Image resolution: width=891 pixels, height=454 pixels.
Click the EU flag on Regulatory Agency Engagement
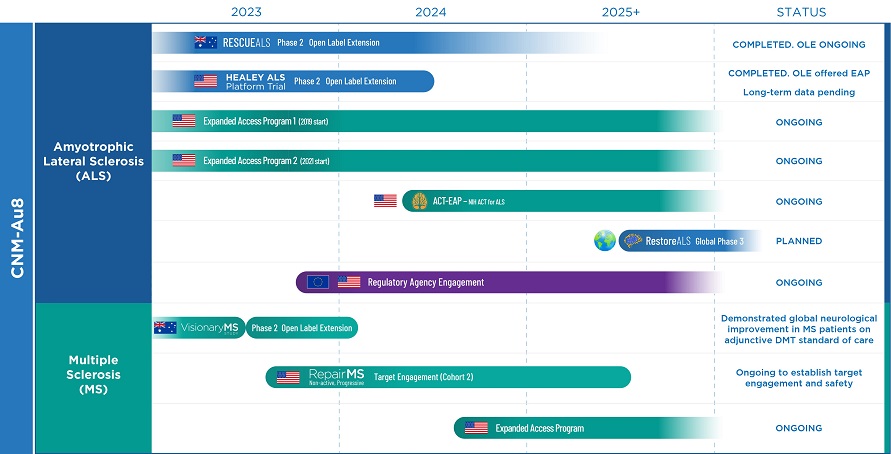pyautogui.click(x=318, y=282)
